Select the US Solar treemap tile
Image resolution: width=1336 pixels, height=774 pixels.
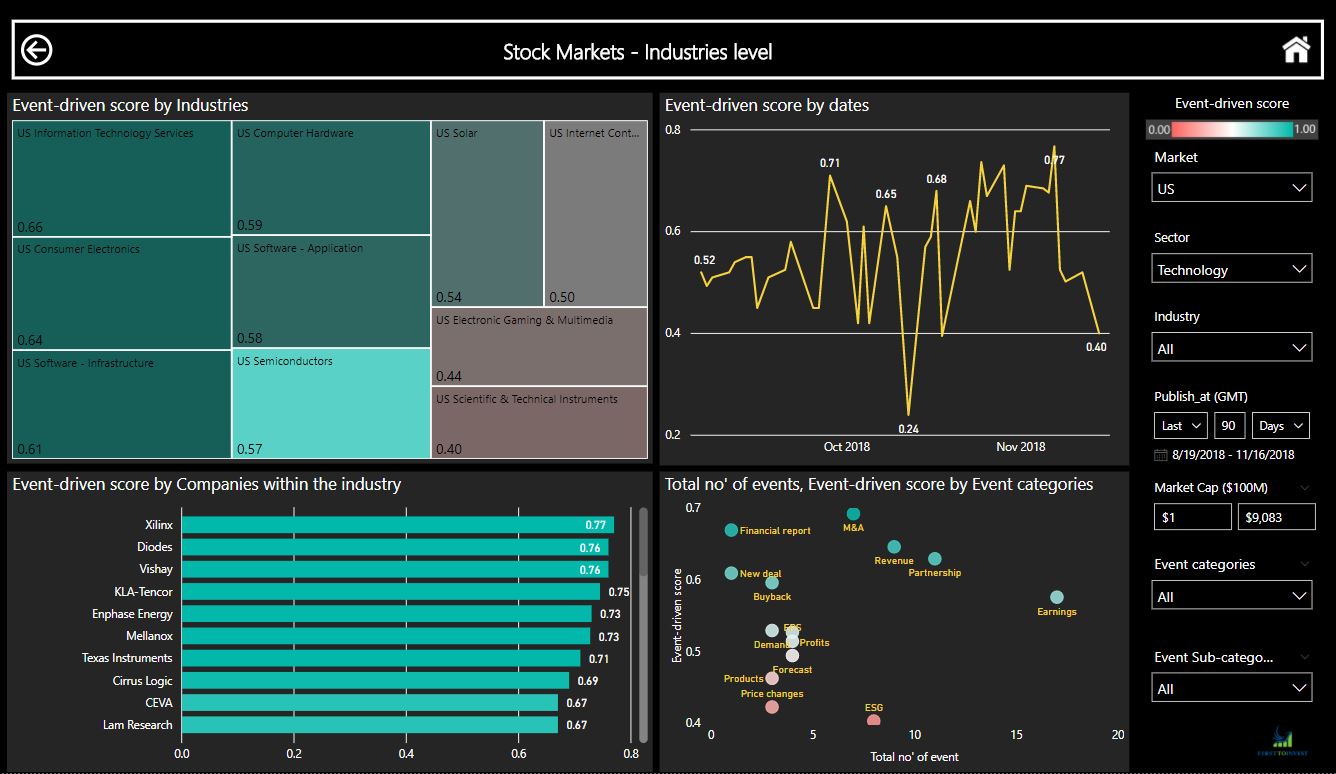pyautogui.click(x=487, y=214)
